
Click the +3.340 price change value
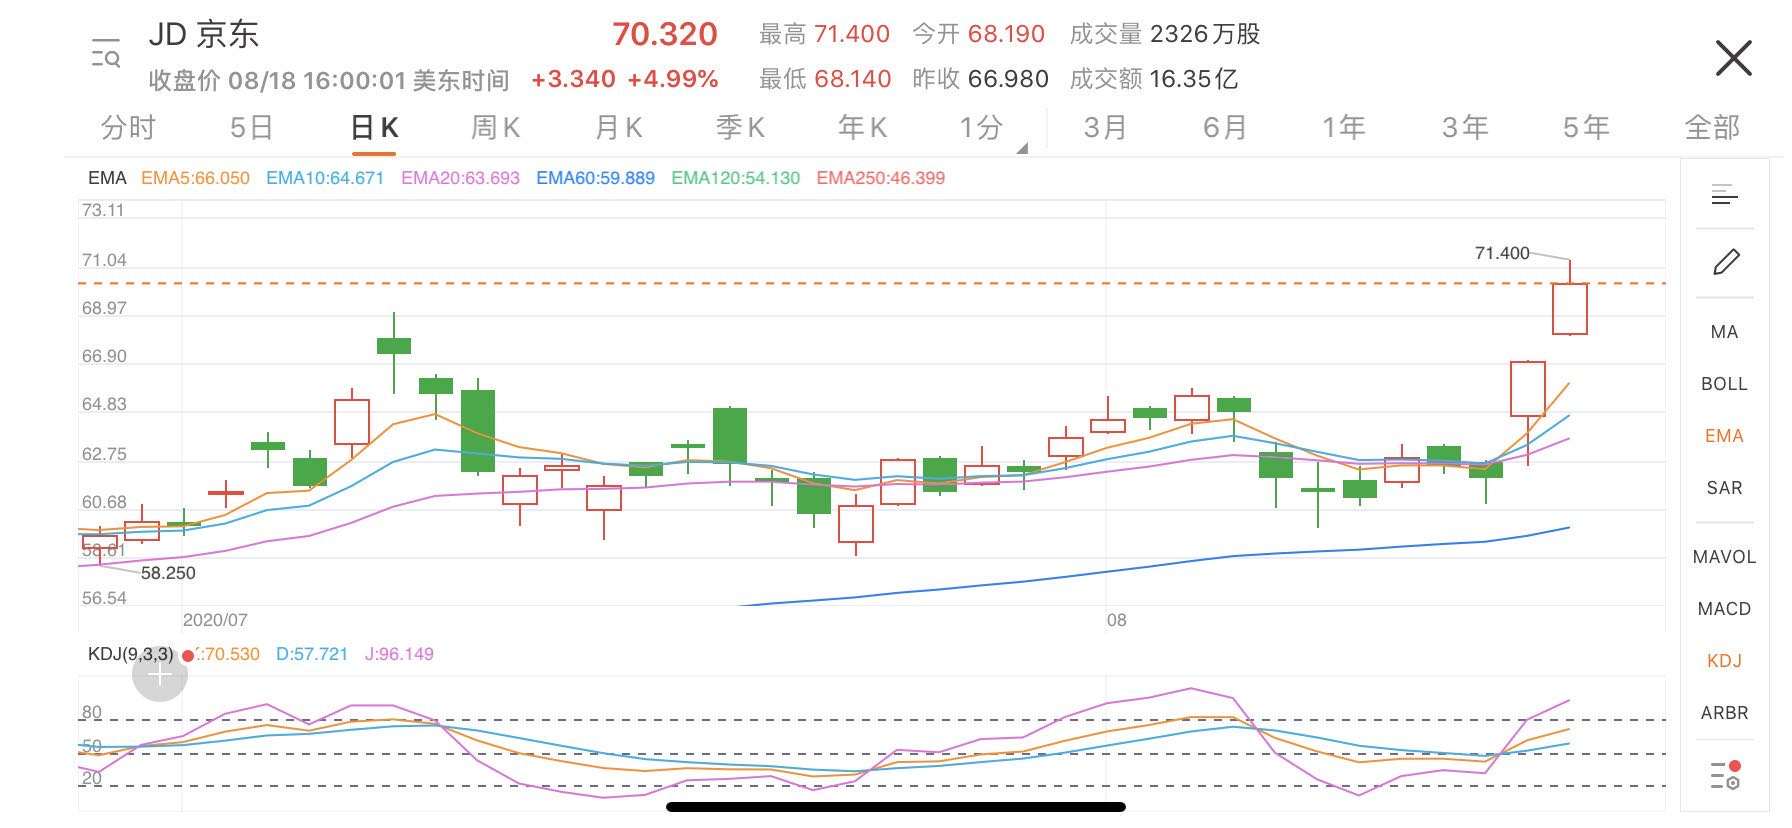click(573, 79)
